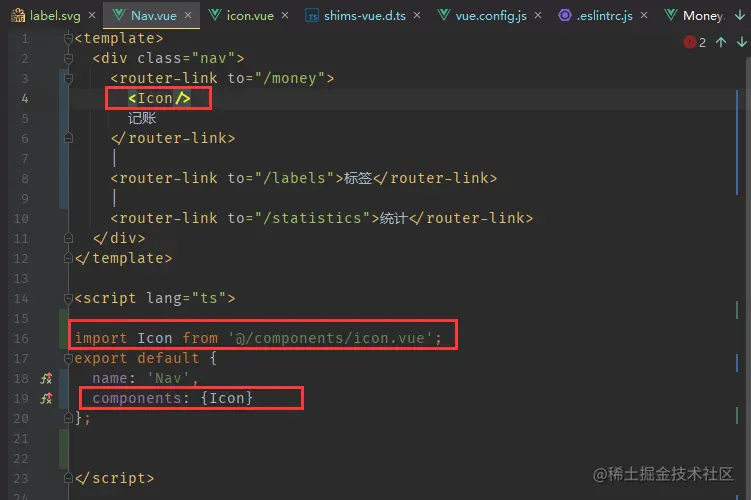
Task: Click gutter icon on line 19
Action: pos(46,398)
